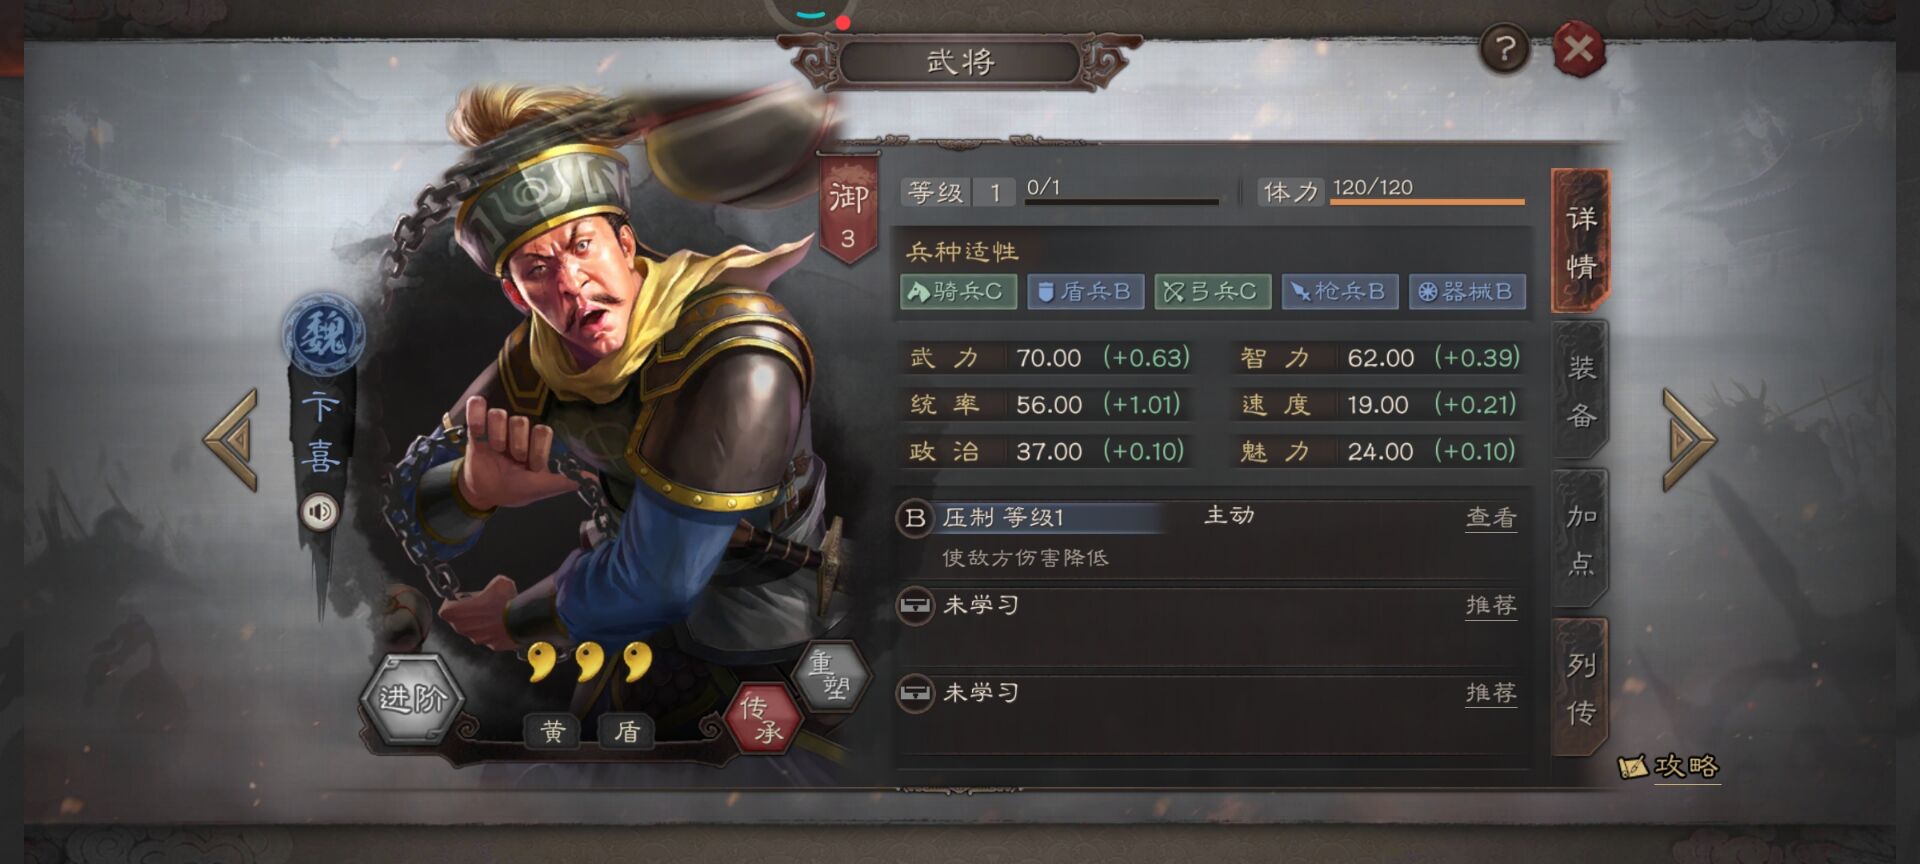This screenshot has height=864, width=1920.
Task: Click the 魏 faction emblem
Action: (x=323, y=335)
